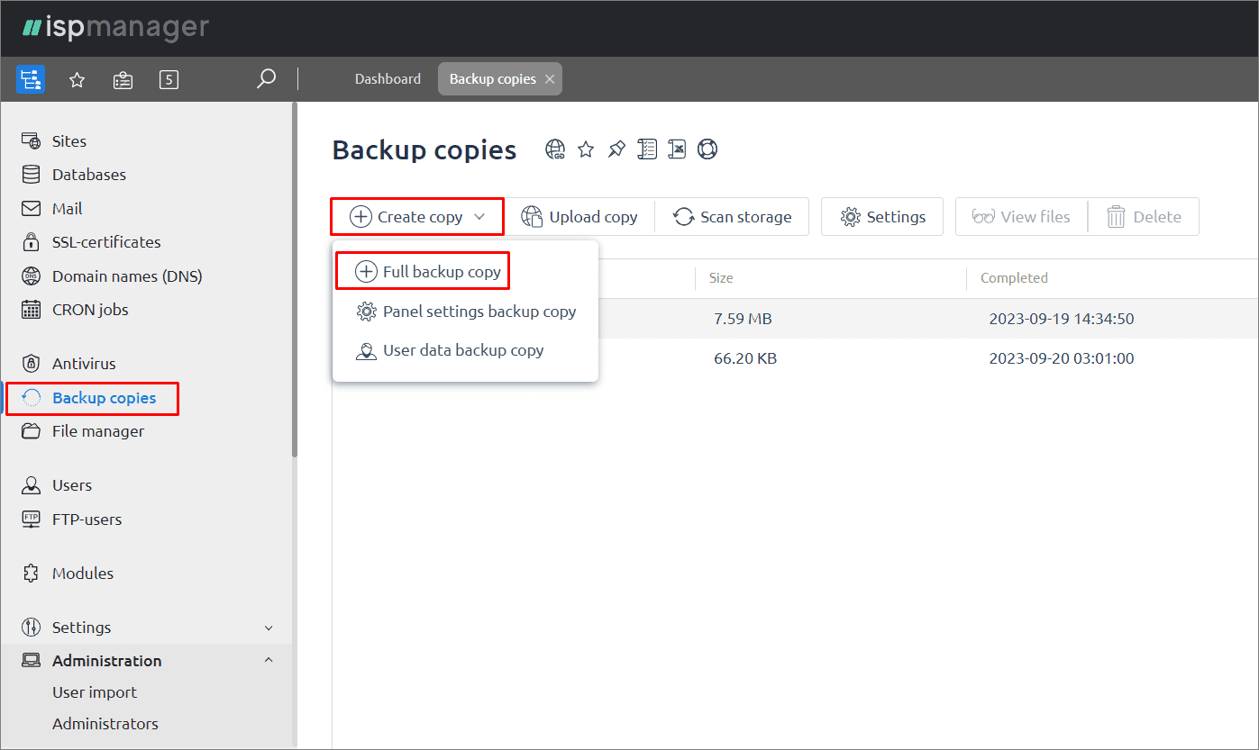Pin the Backup copies page

(616, 148)
